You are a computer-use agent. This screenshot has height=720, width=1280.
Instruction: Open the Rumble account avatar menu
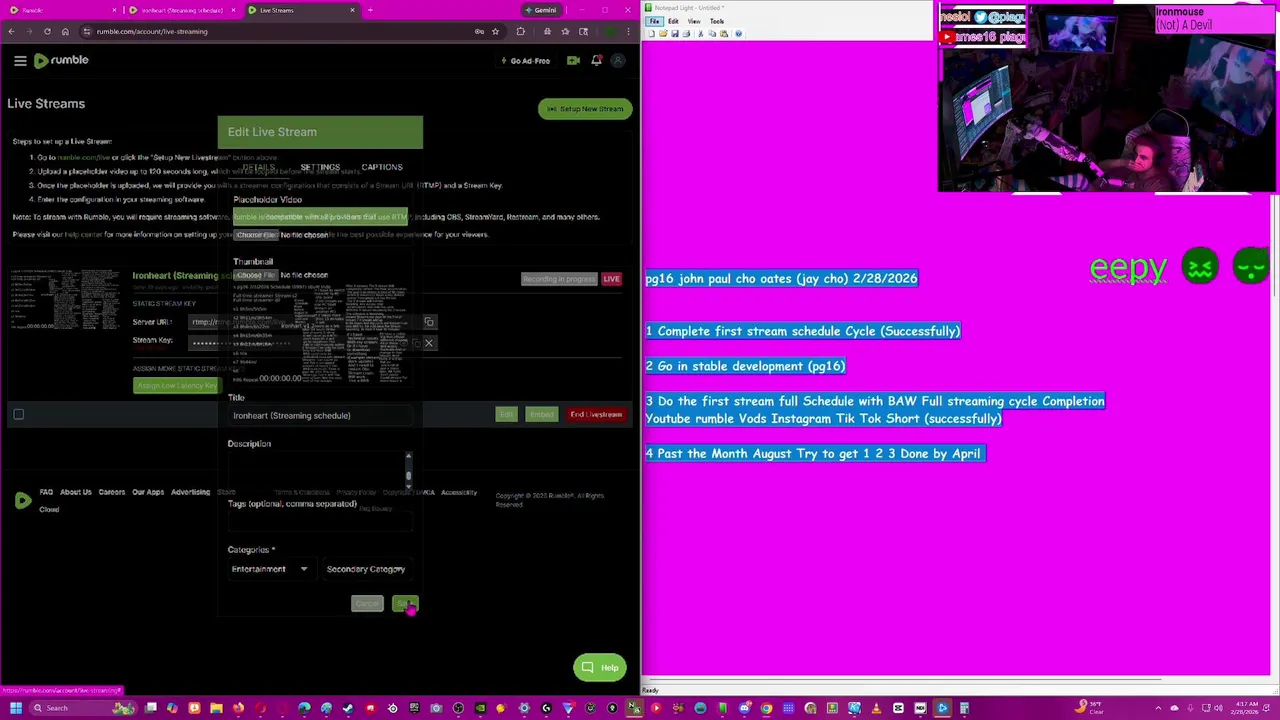click(618, 61)
